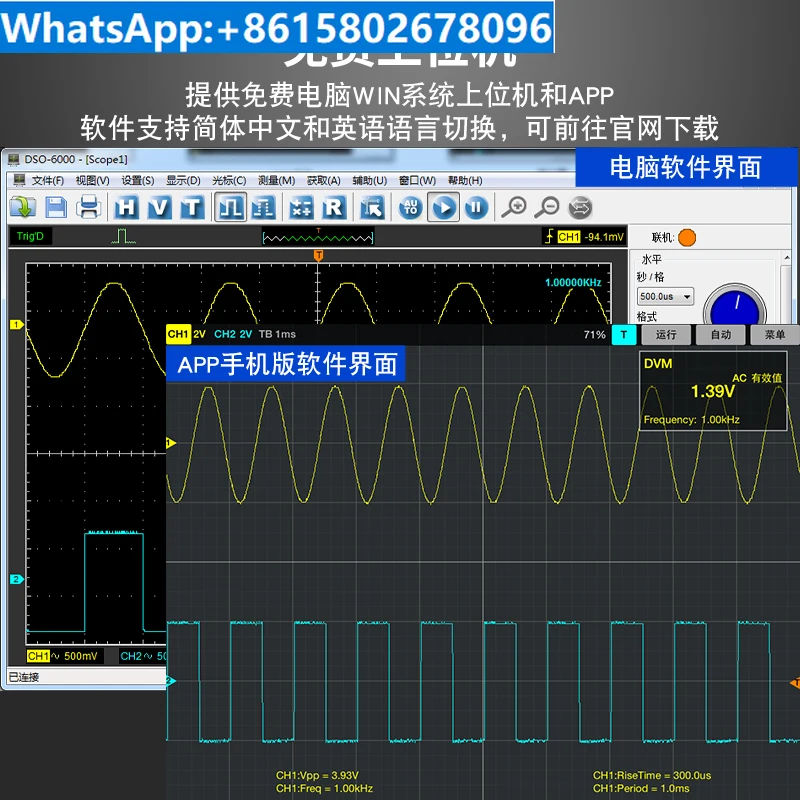Click the zoom in magnifier icon
800x800 pixels.
[514, 208]
